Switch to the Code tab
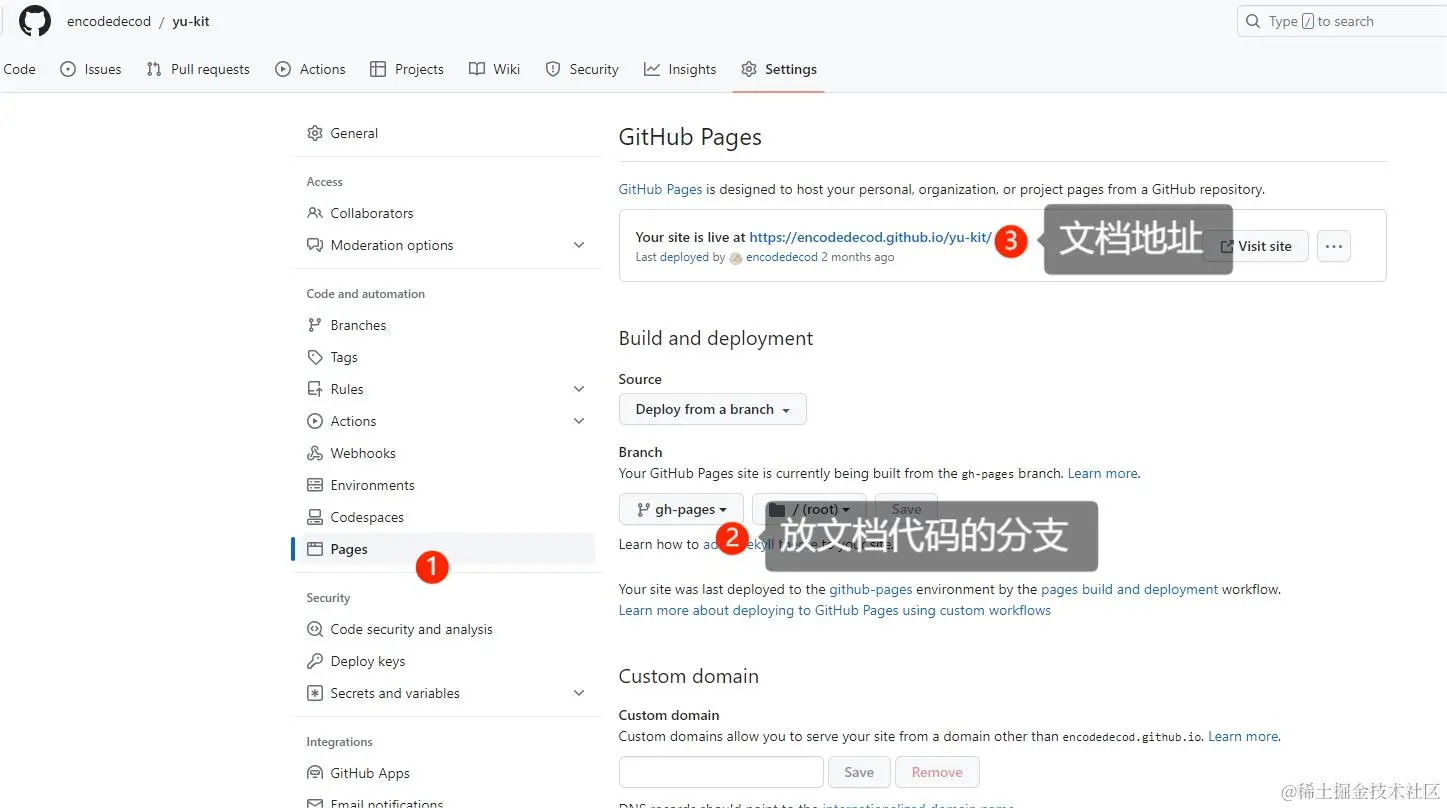Viewport: 1447px width, 808px height. coord(19,69)
